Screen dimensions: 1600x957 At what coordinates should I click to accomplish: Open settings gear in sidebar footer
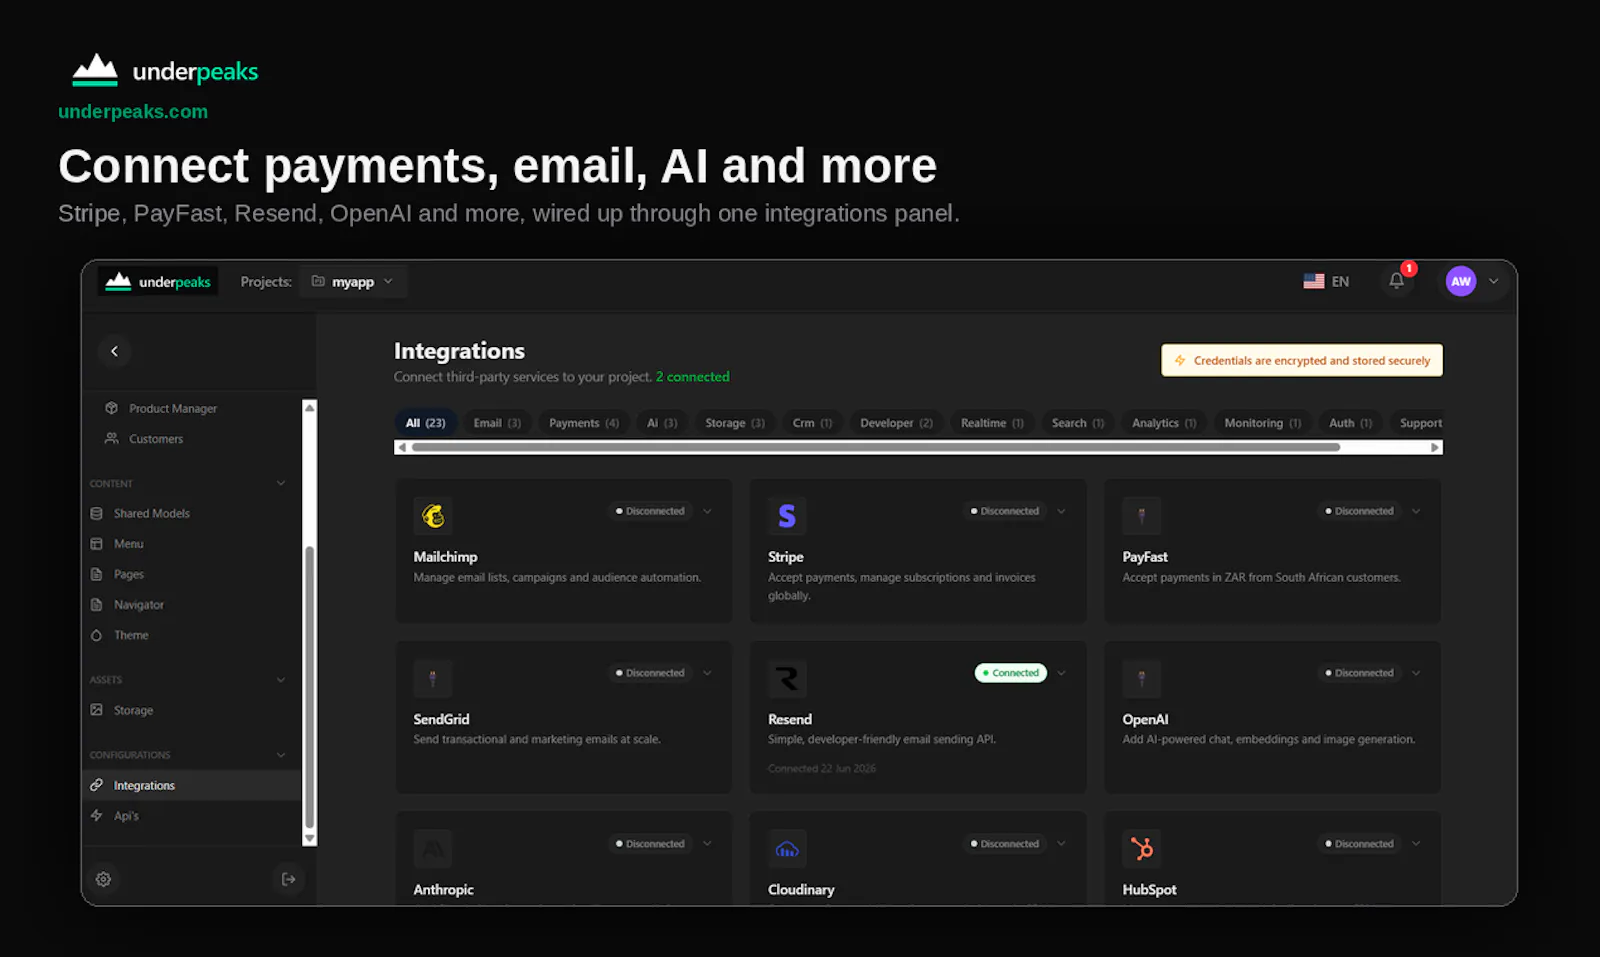pyautogui.click(x=103, y=879)
